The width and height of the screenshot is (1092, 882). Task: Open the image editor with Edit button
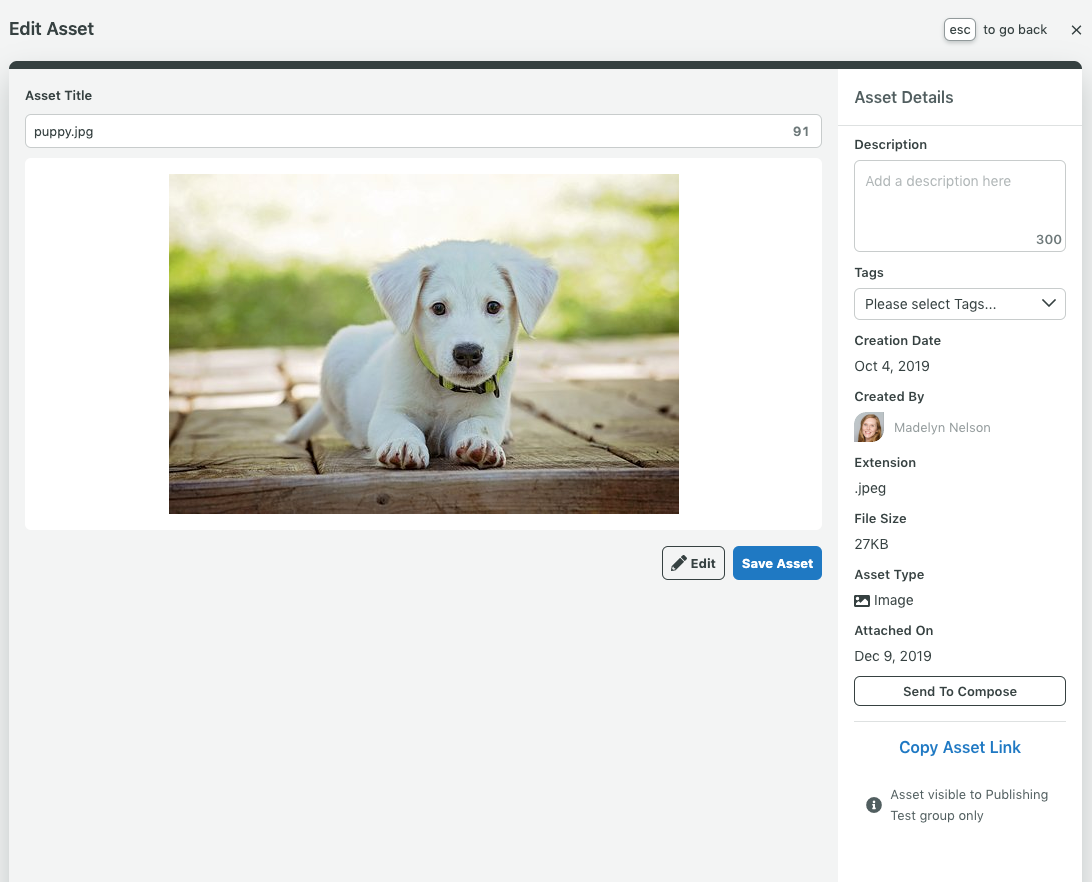(x=693, y=563)
